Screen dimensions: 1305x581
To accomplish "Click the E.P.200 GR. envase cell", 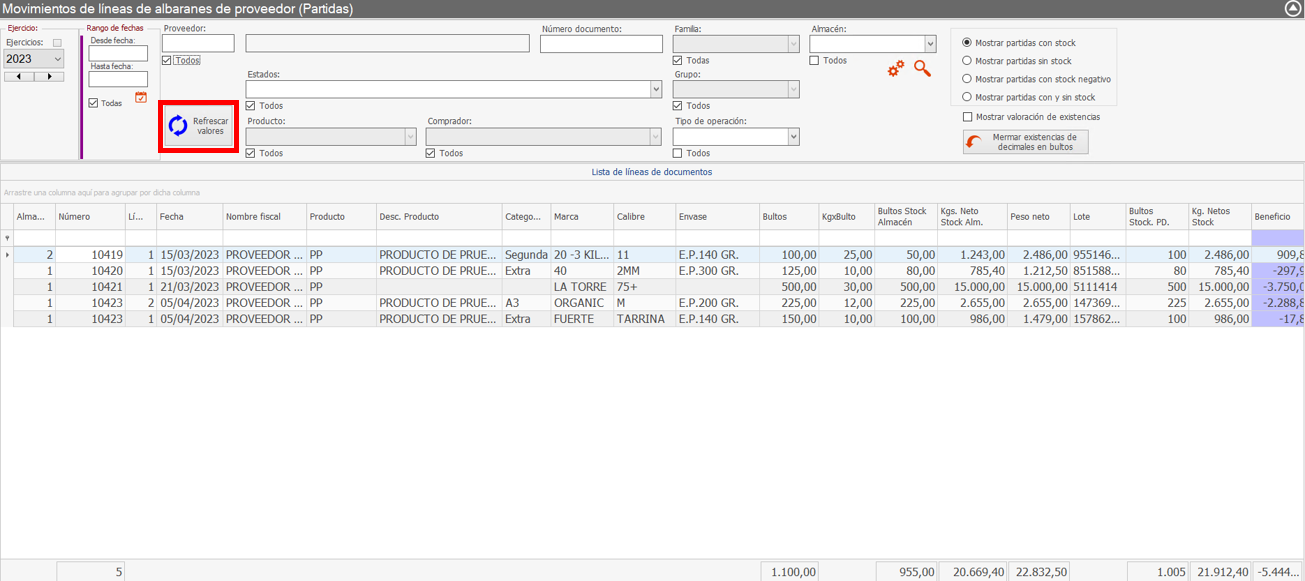I will [x=717, y=303].
